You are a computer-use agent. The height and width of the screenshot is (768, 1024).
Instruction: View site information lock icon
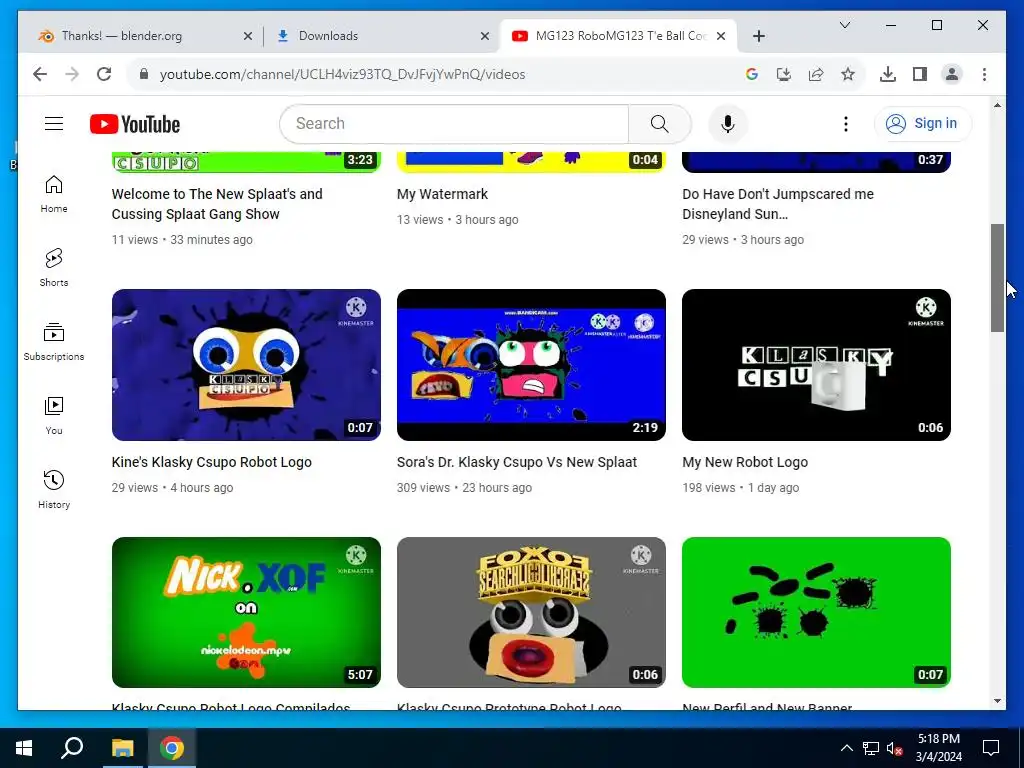(x=144, y=74)
